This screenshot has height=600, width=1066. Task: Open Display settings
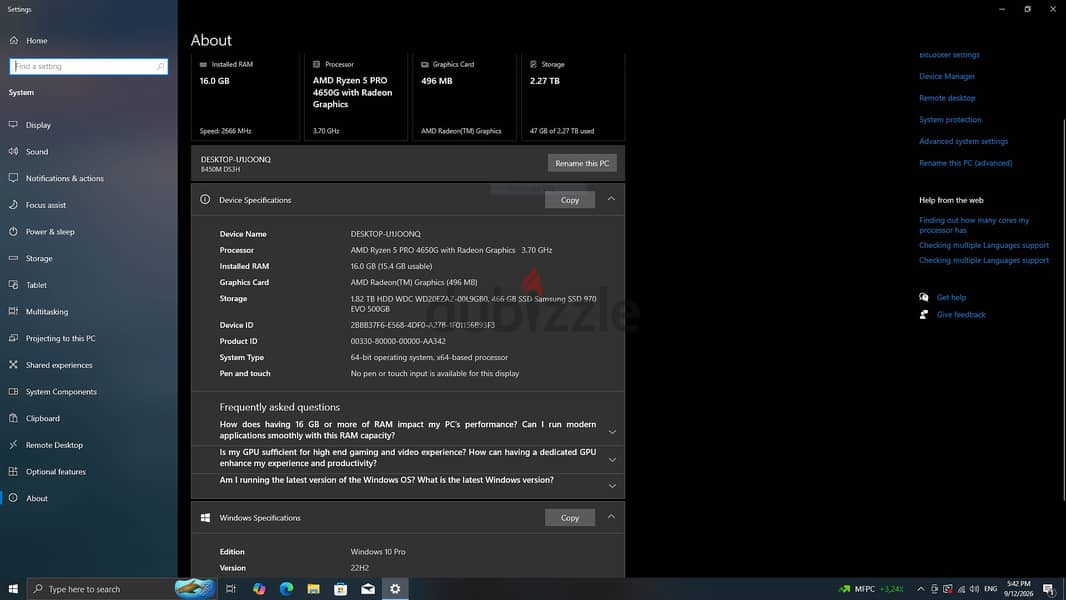[38, 125]
